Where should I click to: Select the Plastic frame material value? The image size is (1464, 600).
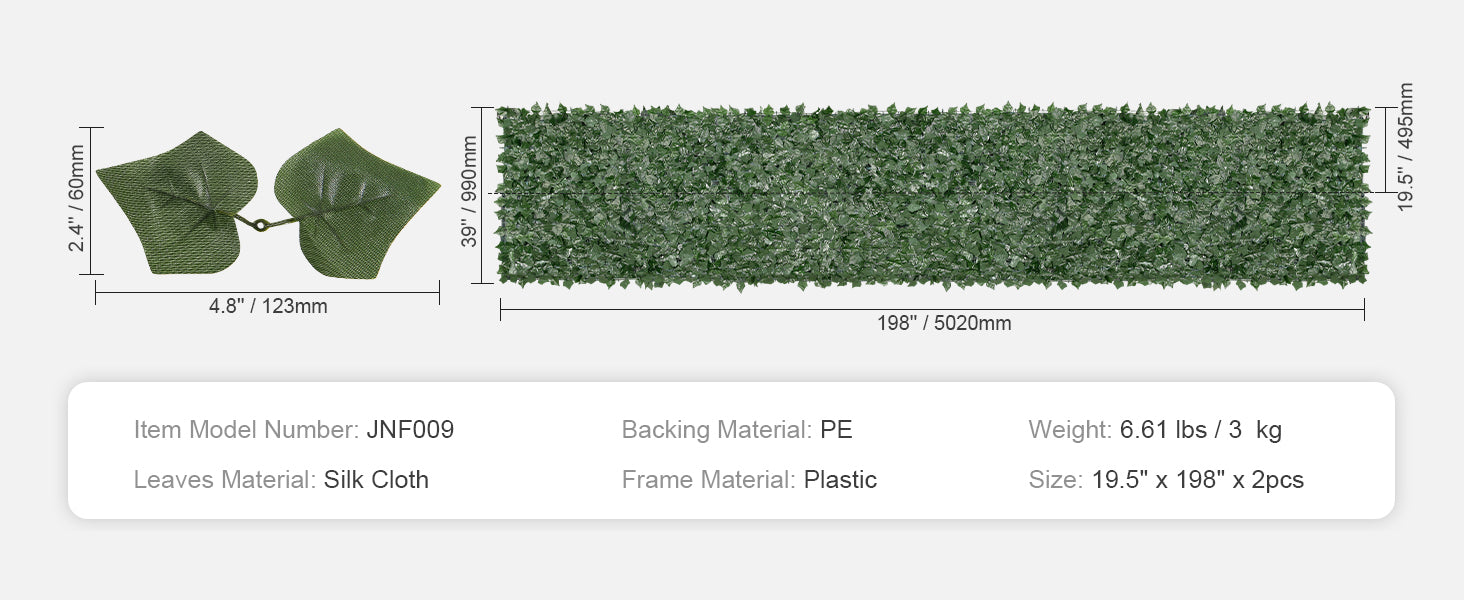pos(840,480)
